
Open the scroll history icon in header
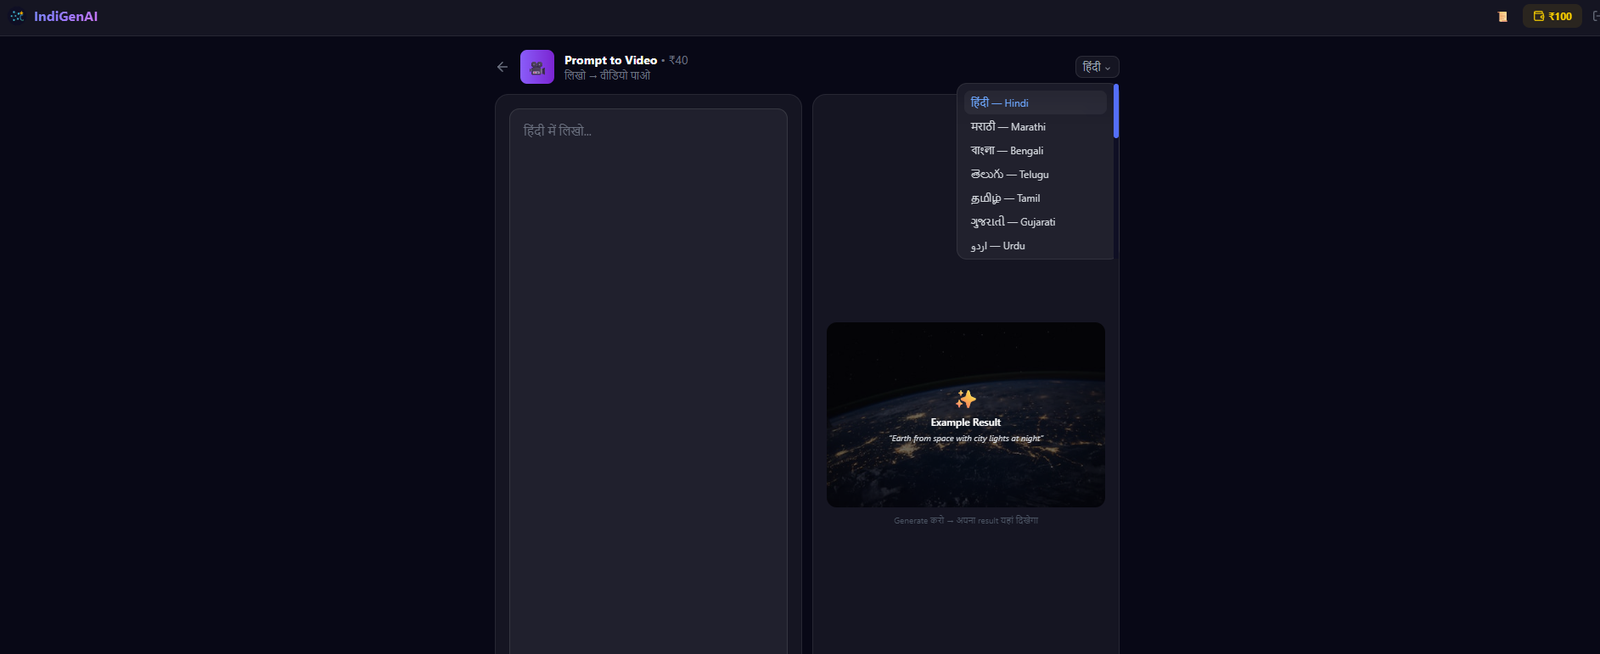tap(1502, 16)
